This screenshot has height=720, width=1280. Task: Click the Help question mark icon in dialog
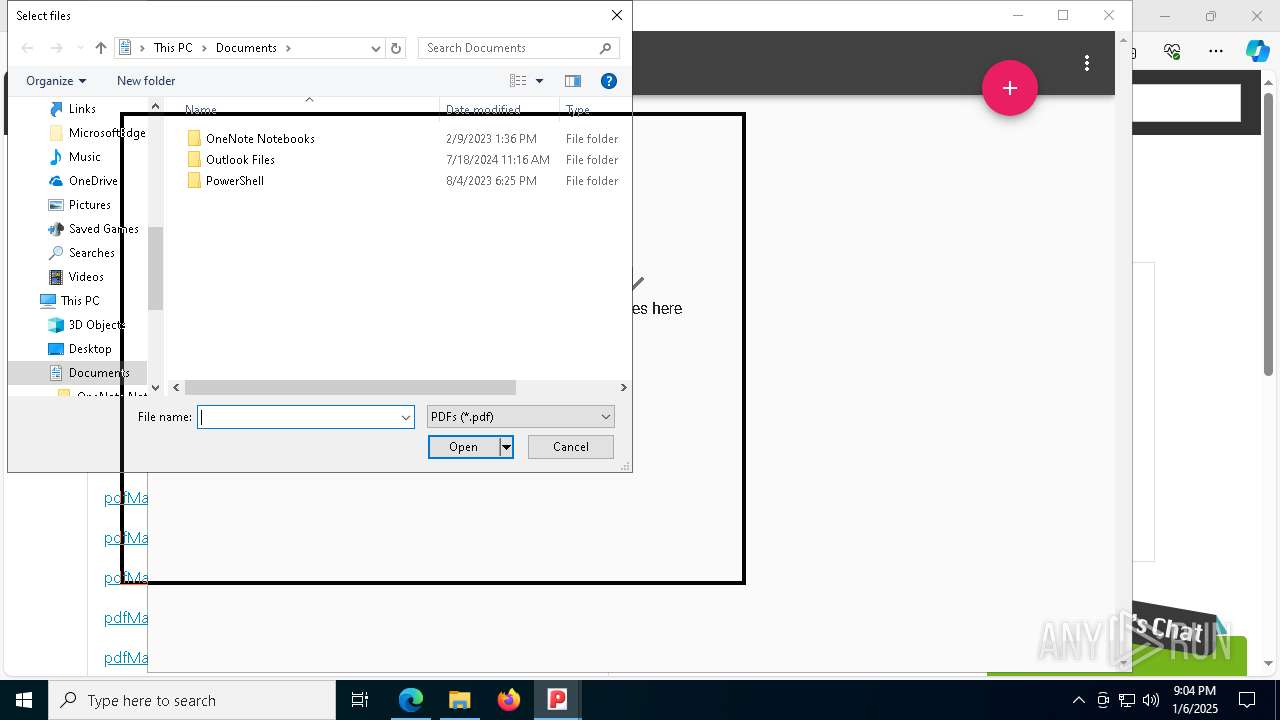tap(609, 81)
